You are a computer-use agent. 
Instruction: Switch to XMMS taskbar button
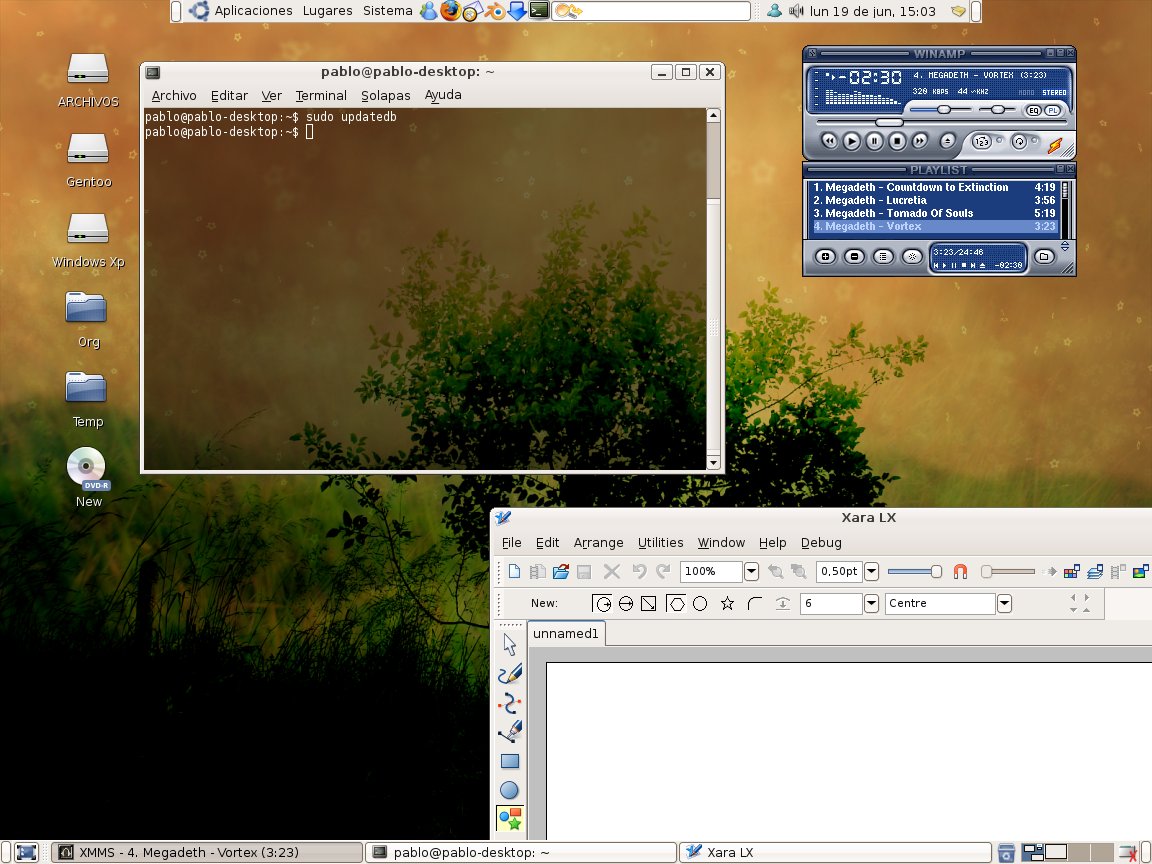[x=206, y=852]
